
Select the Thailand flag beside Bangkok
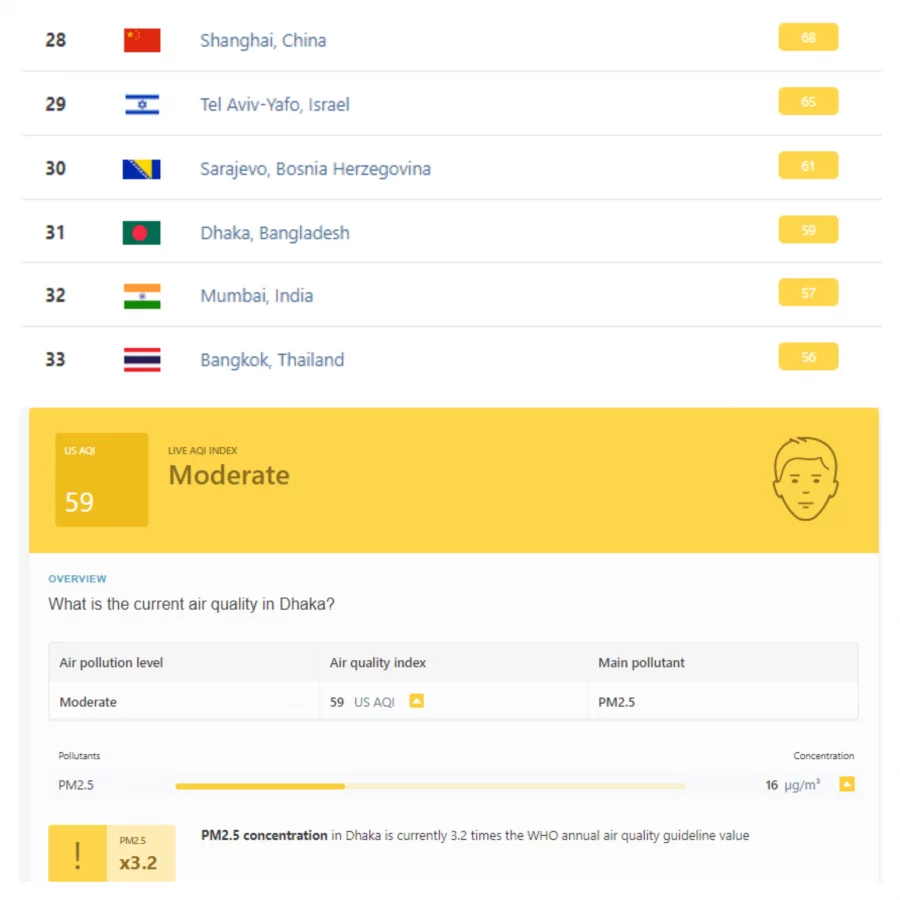[141, 360]
